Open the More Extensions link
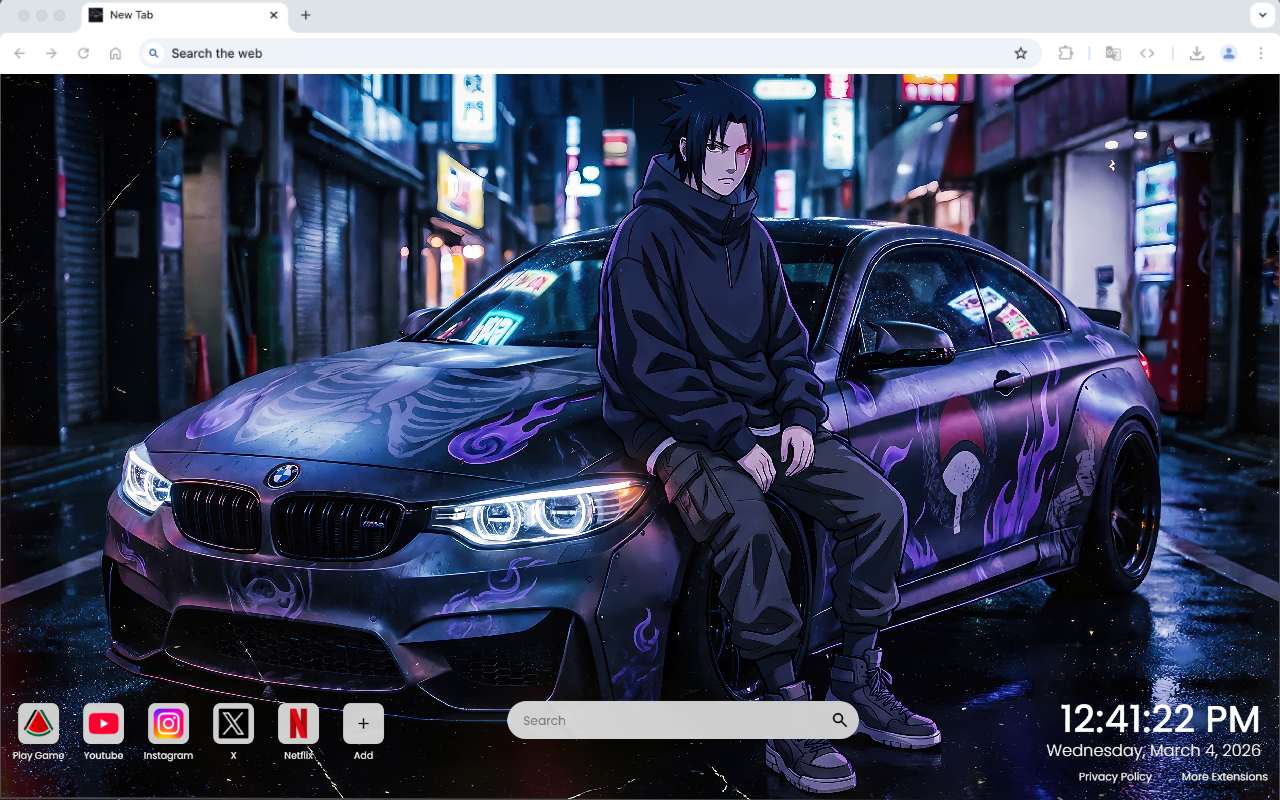 tap(1224, 777)
